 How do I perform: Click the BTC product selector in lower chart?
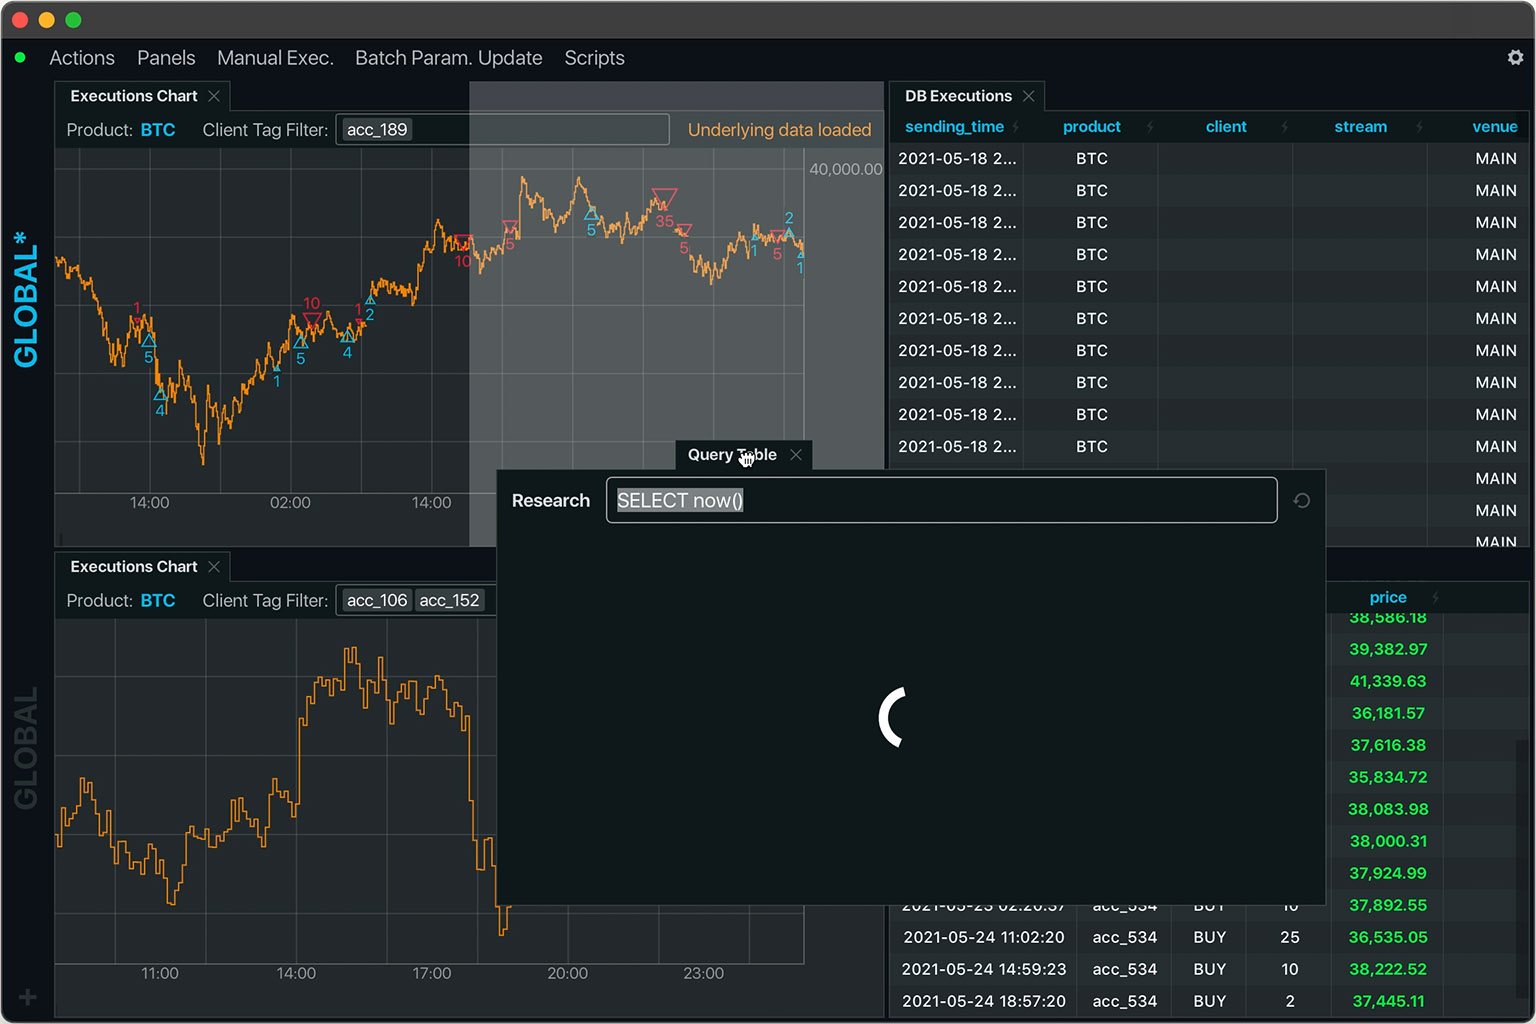(158, 601)
